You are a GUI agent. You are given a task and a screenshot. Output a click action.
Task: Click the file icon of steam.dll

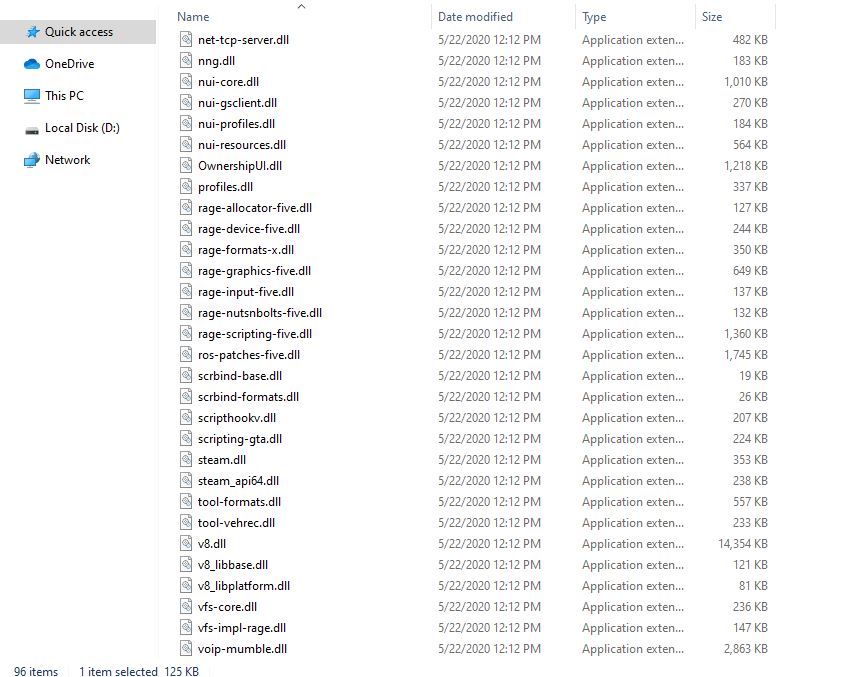tap(186, 460)
